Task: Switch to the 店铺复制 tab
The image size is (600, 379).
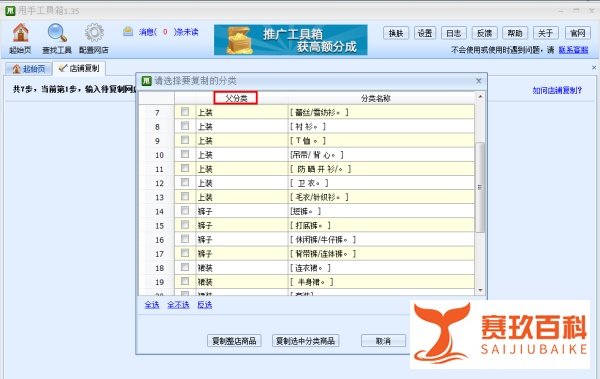Action: pos(79,68)
